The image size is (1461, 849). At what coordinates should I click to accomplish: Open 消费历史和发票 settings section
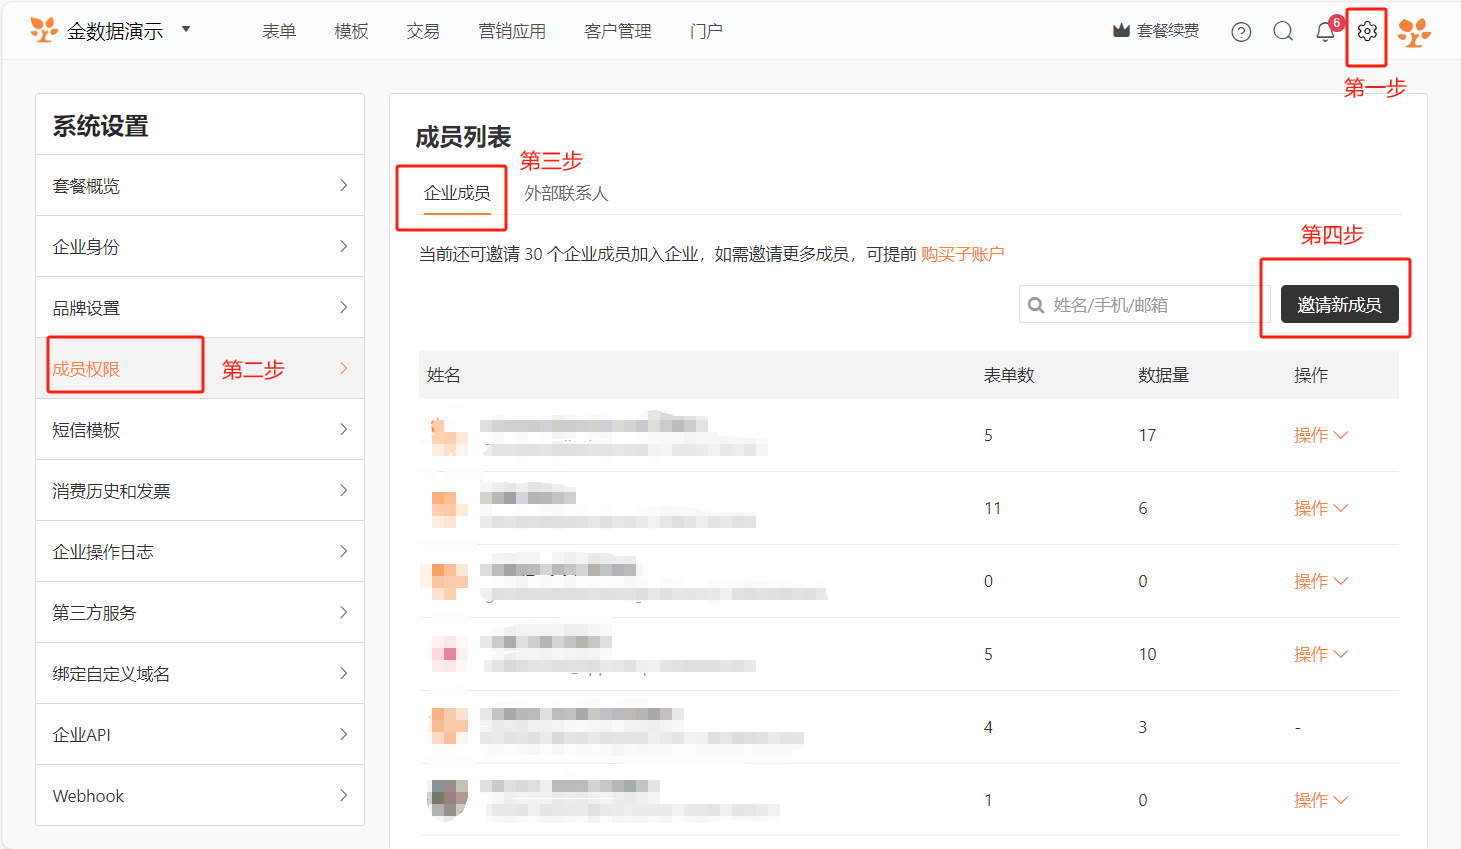[x=200, y=491]
